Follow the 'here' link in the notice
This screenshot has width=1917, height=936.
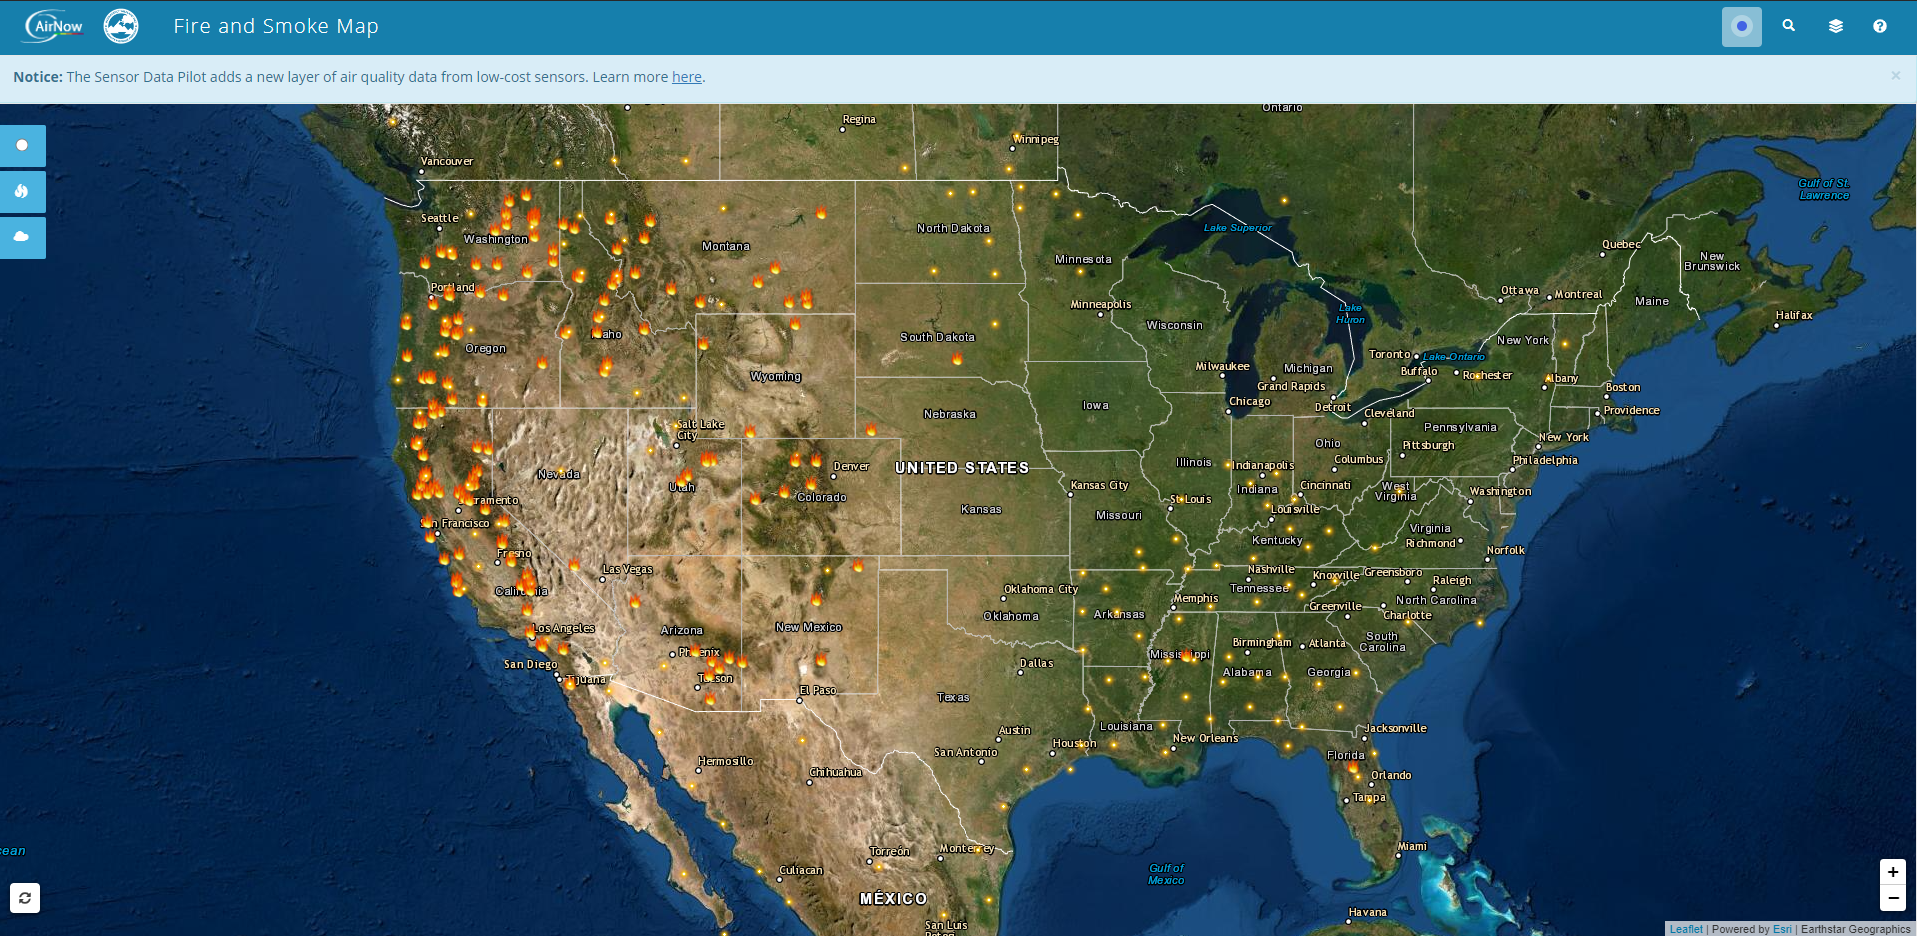(x=686, y=77)
